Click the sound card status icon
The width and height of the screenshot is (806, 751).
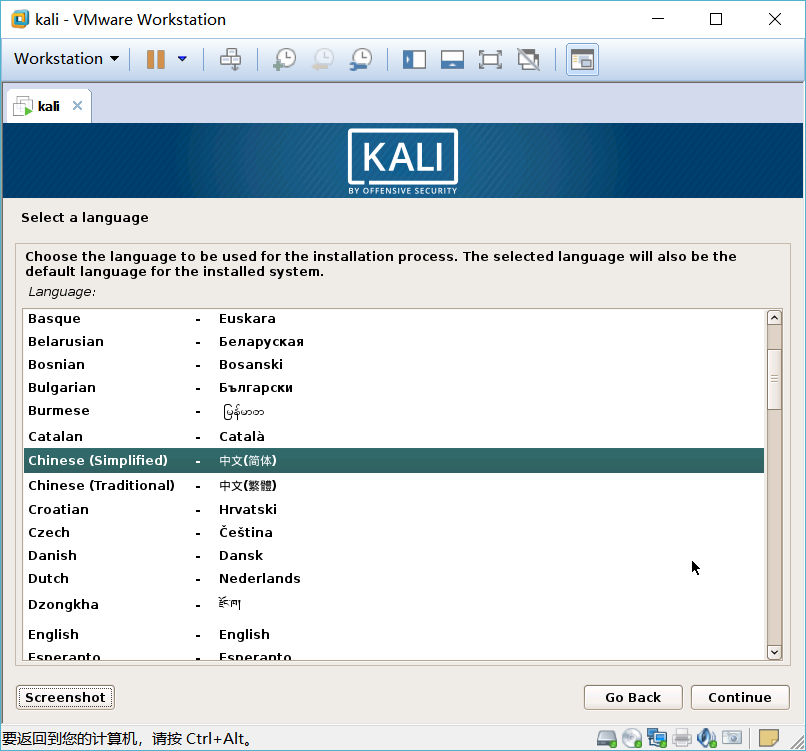click(707, 739)
